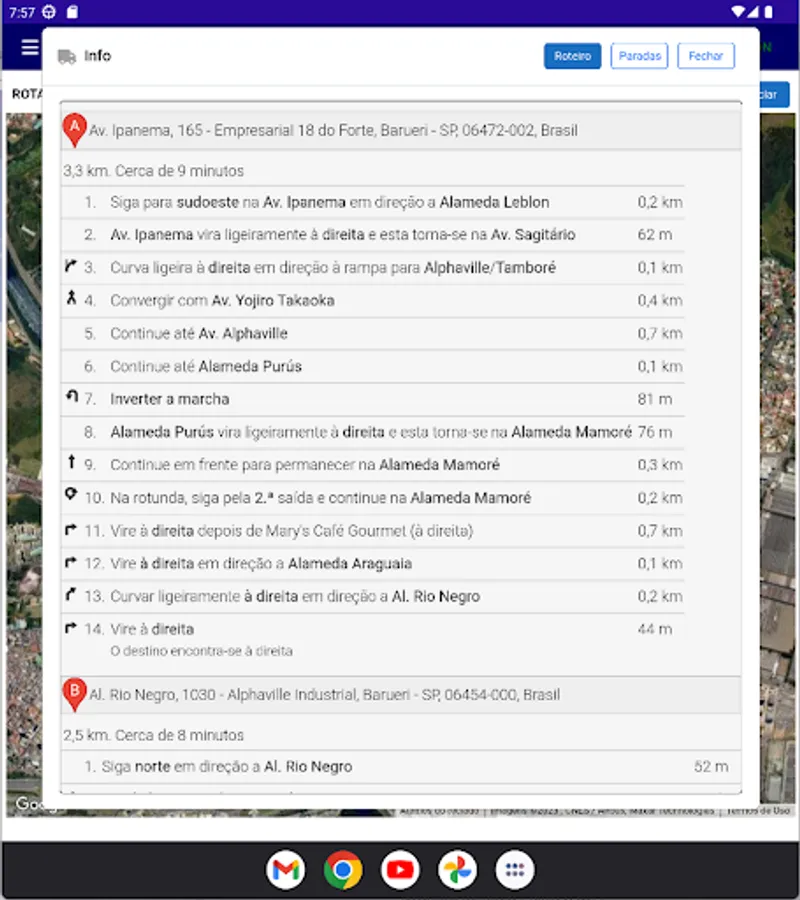Select step 5 Continue até Av. Alphaville
The image size is (800, 900).
373,333
